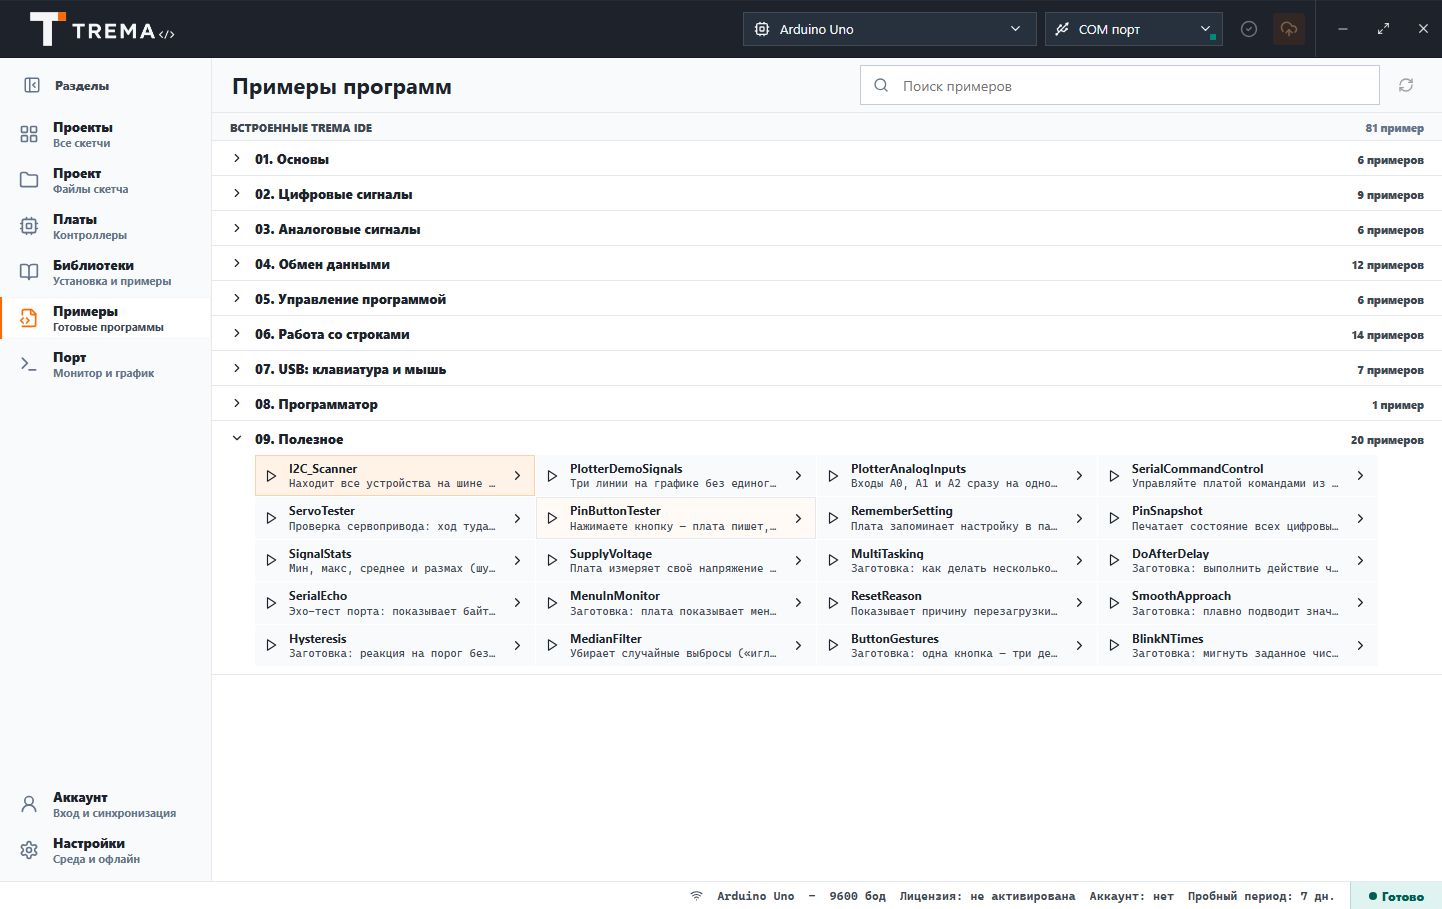Run the SupplyVoltage play icon
1442x909 pixels.
point(552,561)
